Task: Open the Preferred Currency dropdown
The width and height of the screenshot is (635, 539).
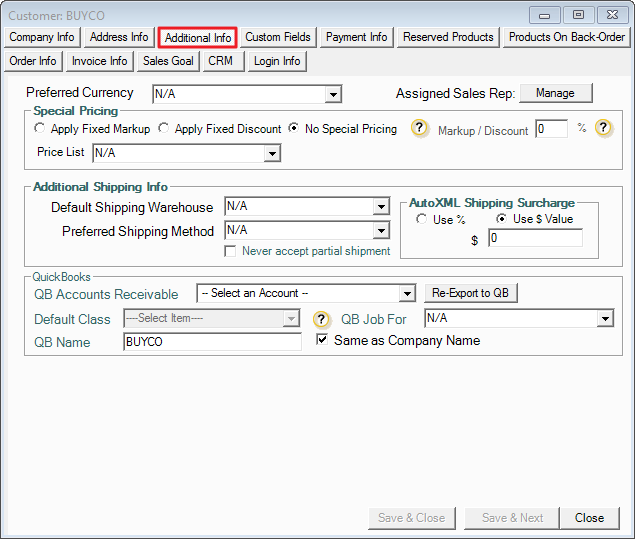Action: [x=333, y=95]
